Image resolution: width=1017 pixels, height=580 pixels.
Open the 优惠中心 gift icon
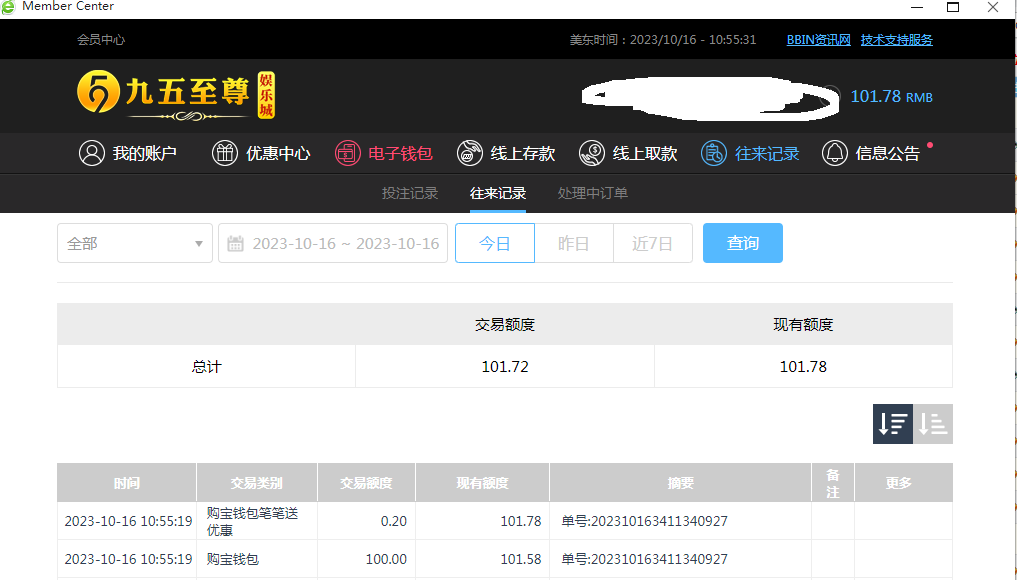[225, 154]
